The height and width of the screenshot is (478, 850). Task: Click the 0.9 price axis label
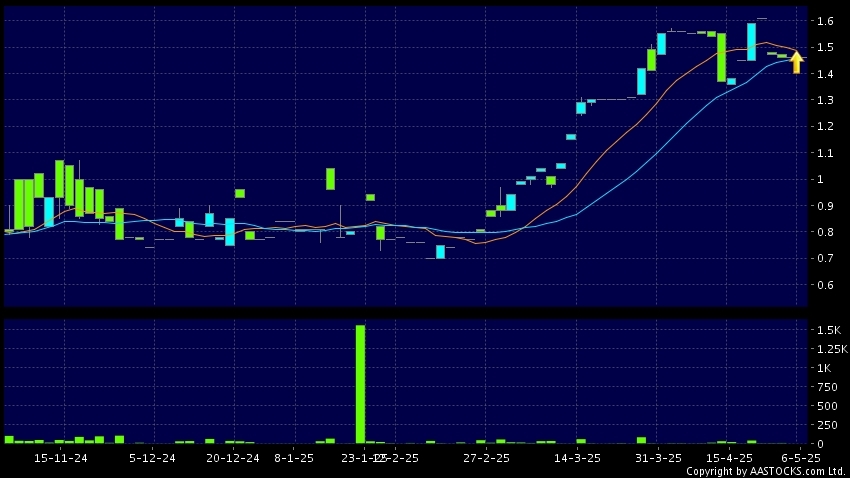pyautogui.click(x=825, y=205)
